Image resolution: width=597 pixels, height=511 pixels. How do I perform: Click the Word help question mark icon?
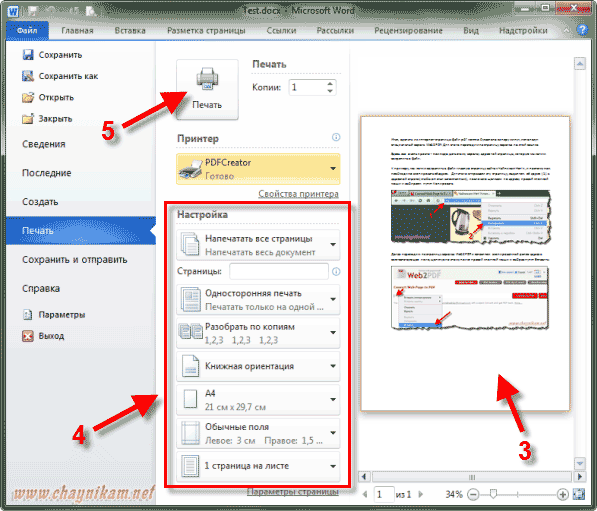tap(582, 30)
